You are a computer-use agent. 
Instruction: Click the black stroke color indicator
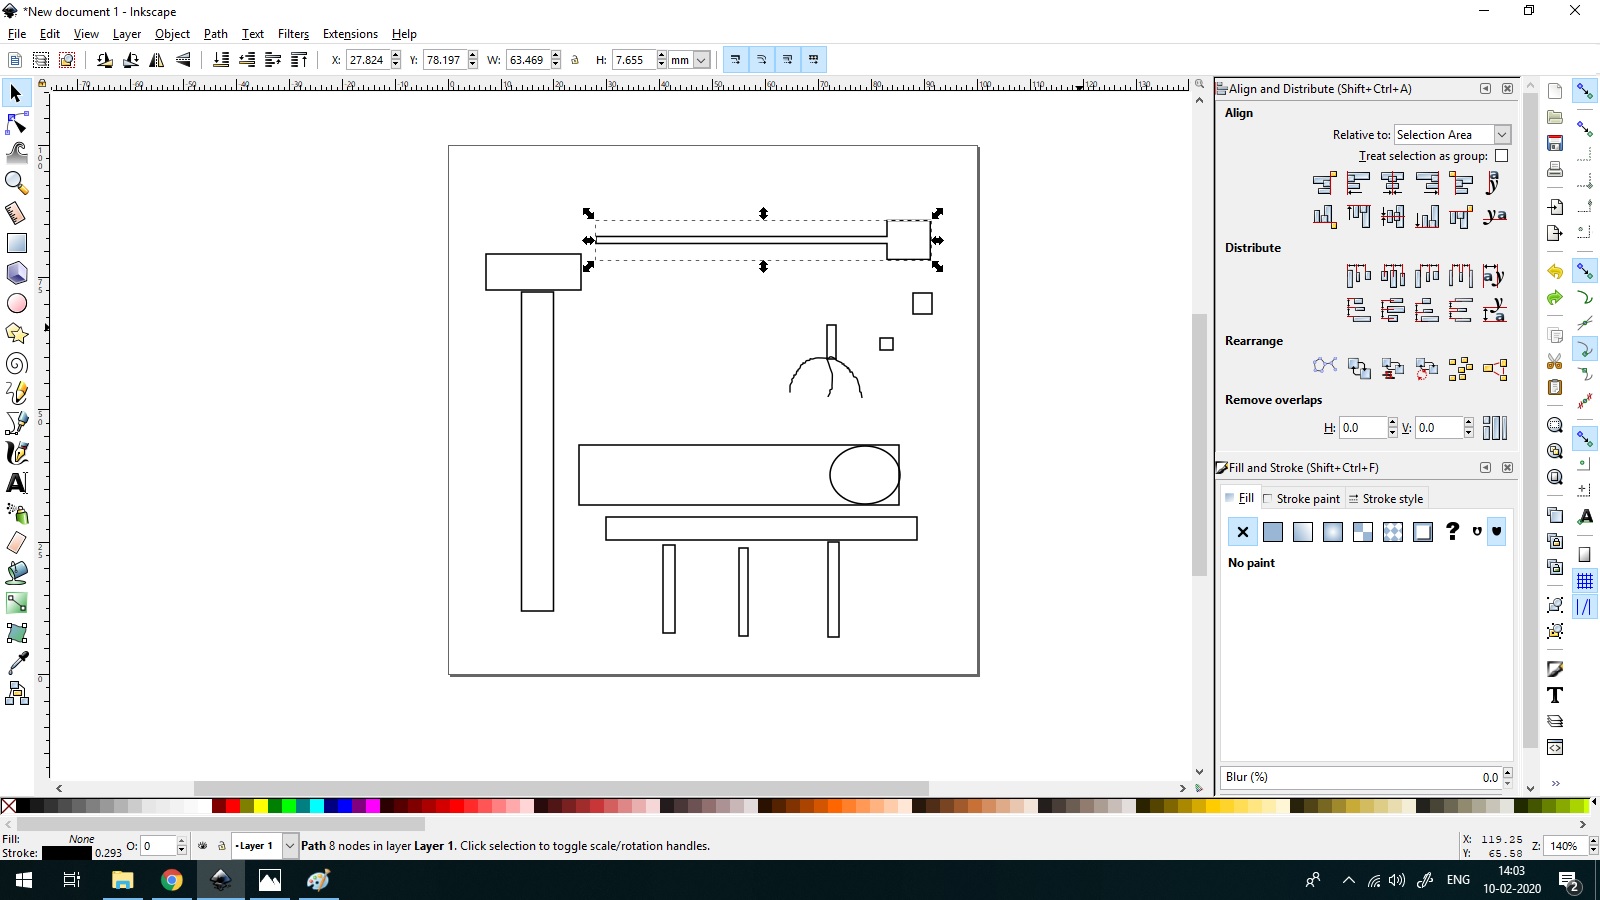tap(67, 853)
